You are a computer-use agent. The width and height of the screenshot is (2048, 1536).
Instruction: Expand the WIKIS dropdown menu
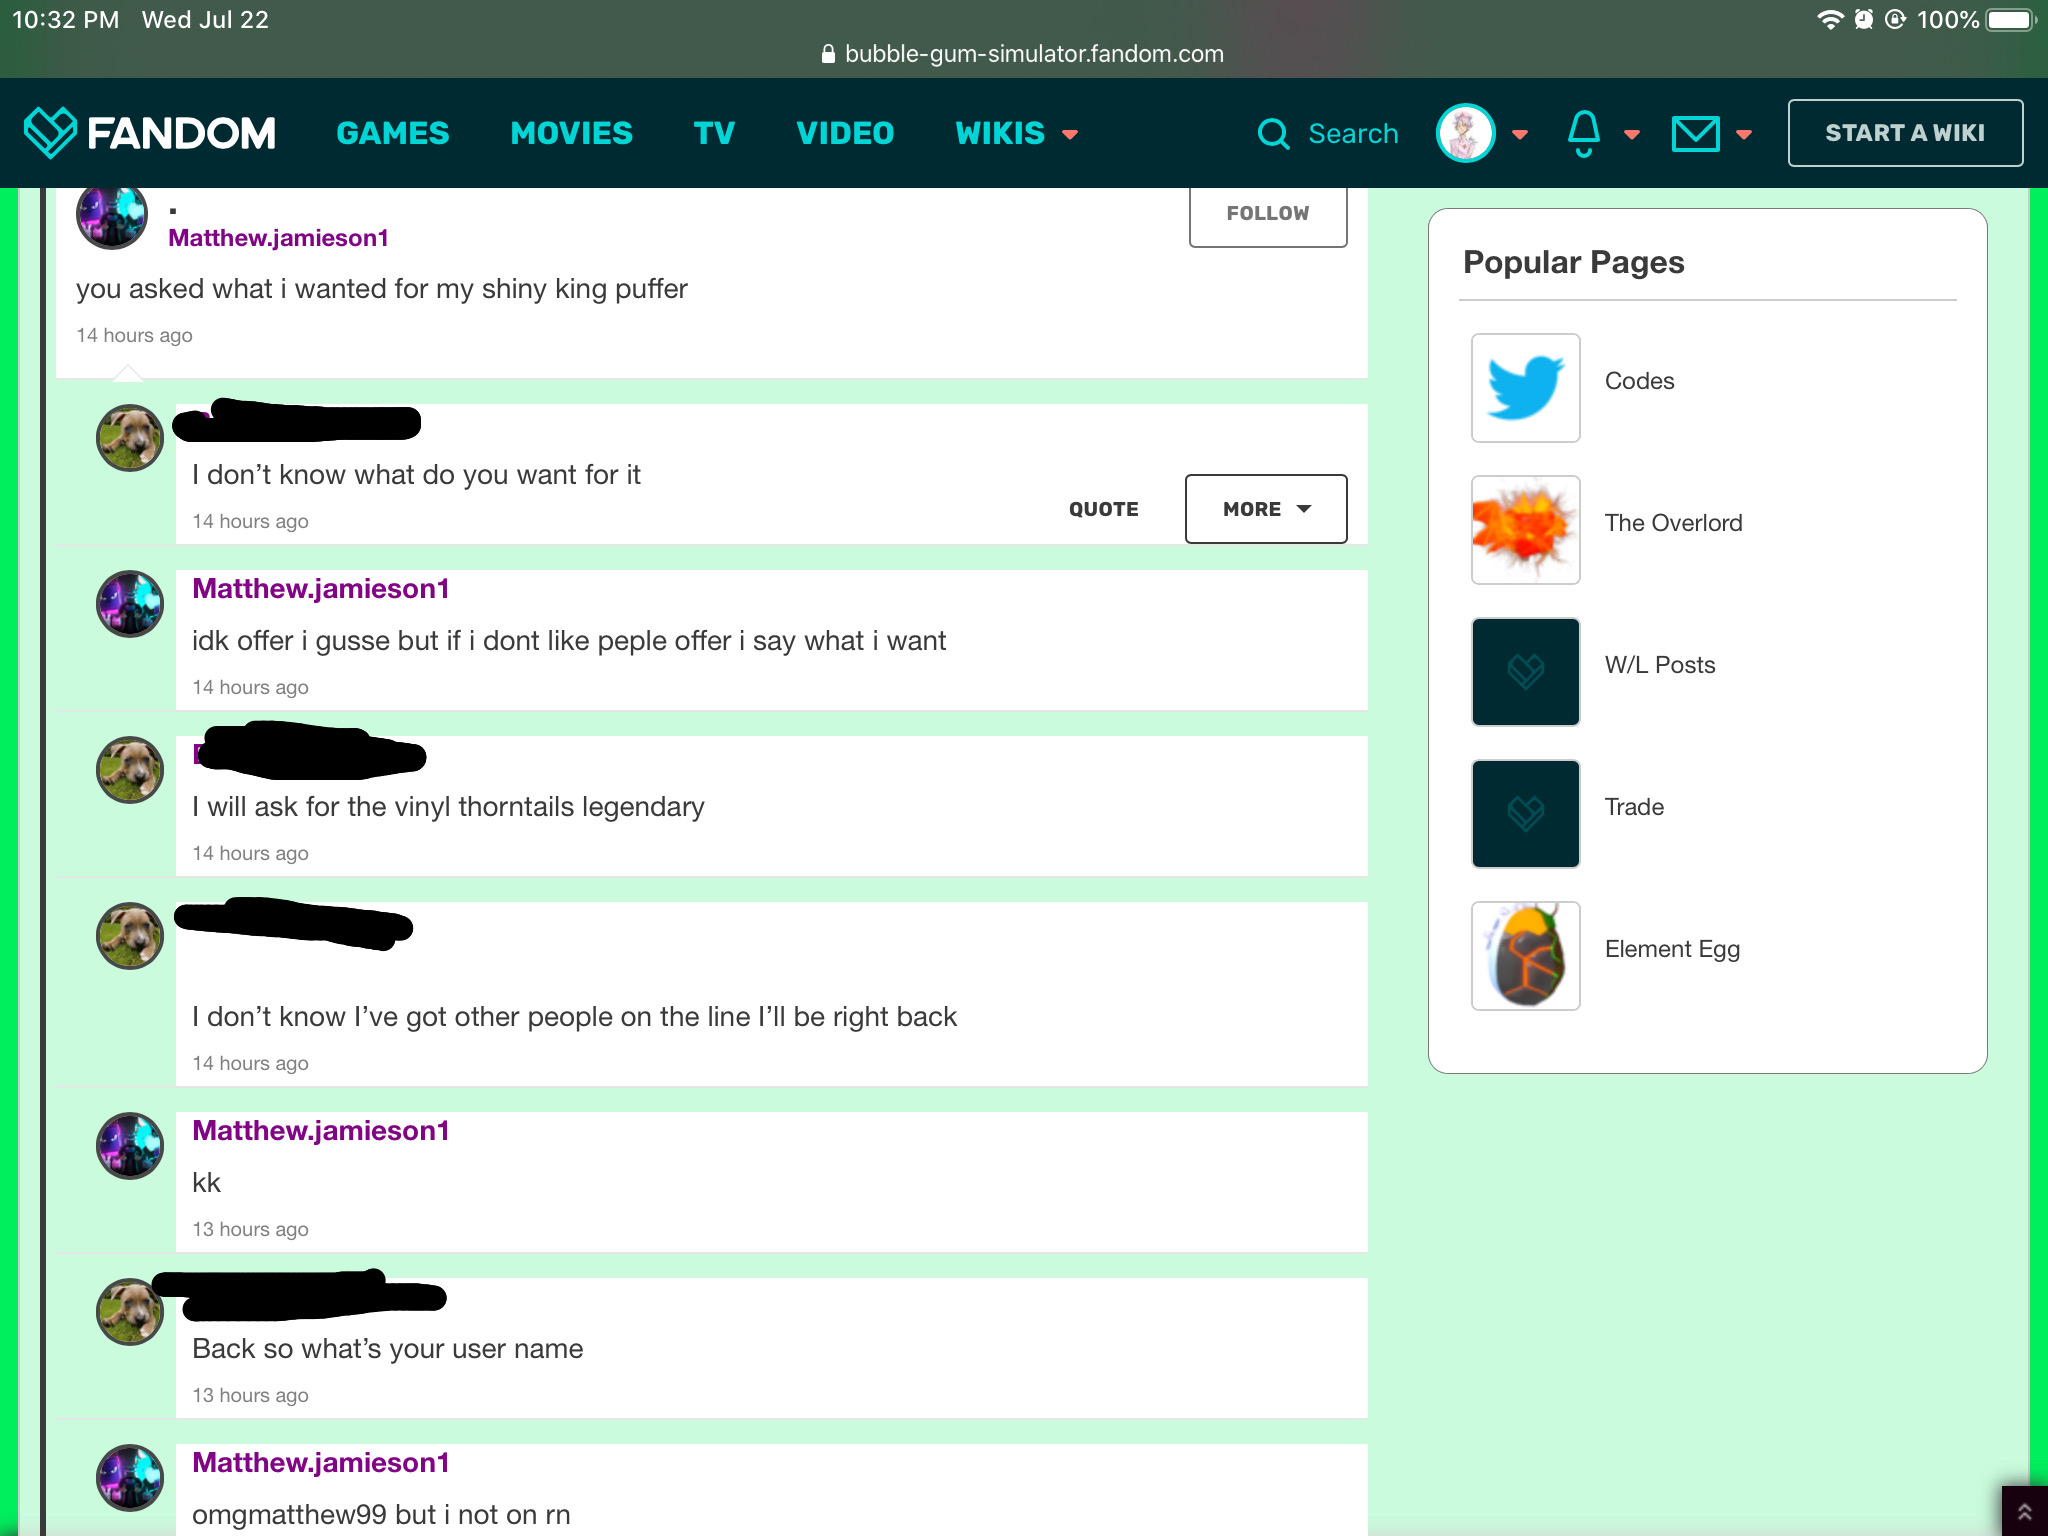[1016, 133]
